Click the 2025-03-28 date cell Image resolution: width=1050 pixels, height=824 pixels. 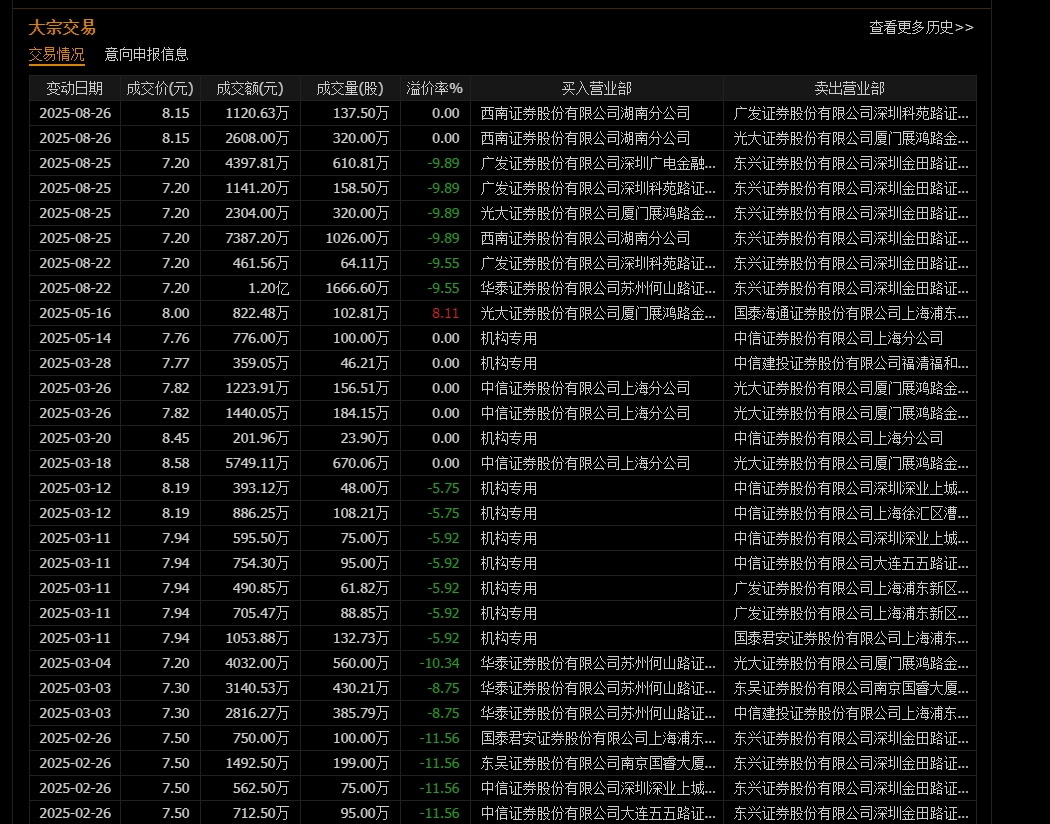point(75,363)
